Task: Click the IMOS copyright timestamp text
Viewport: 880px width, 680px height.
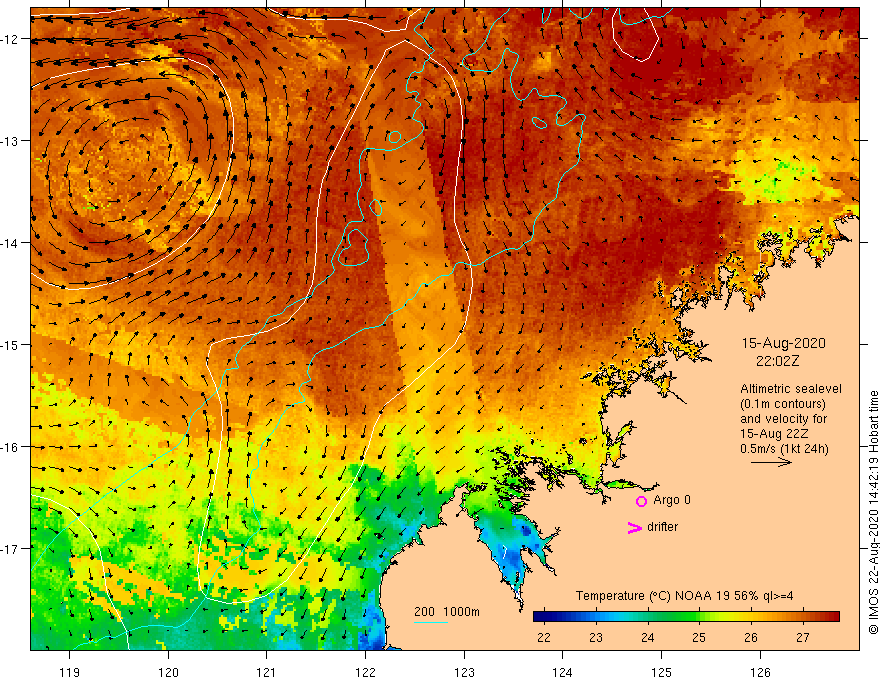Action: pyautogui.click(x=873, y=512)
